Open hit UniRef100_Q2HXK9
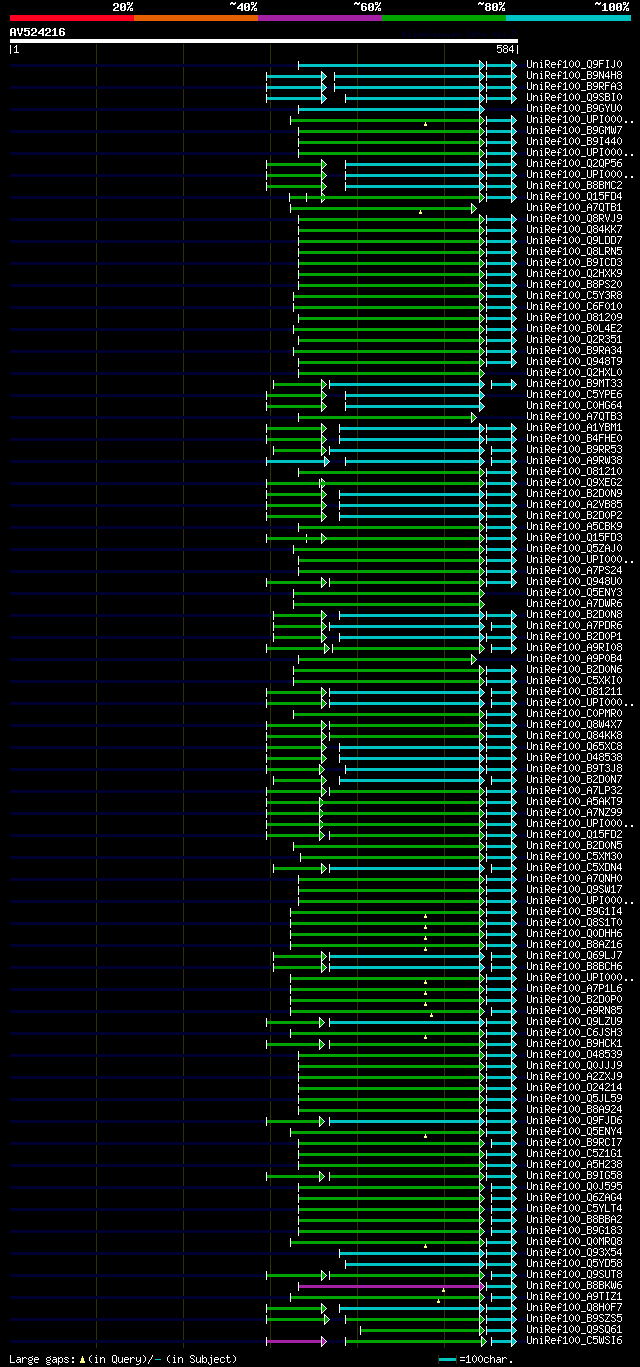 pos(573,273)
